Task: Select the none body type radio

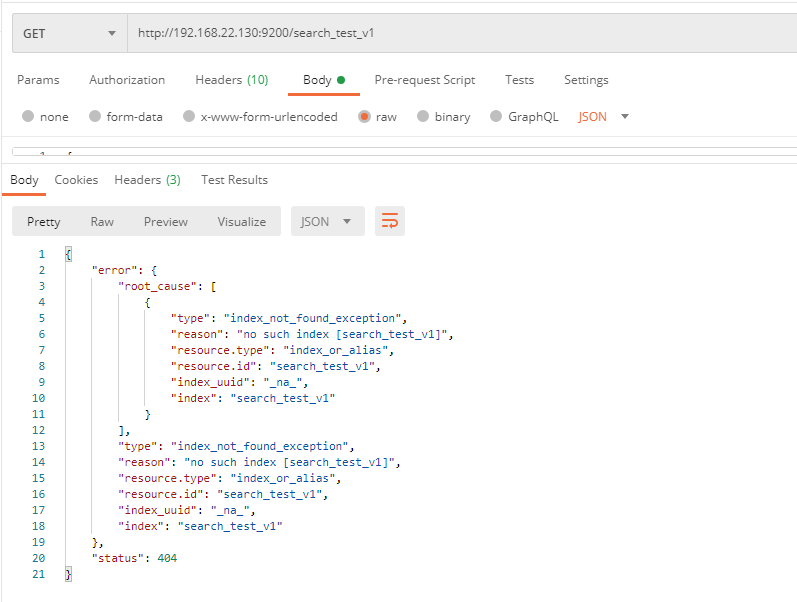Action: point(28,116)
